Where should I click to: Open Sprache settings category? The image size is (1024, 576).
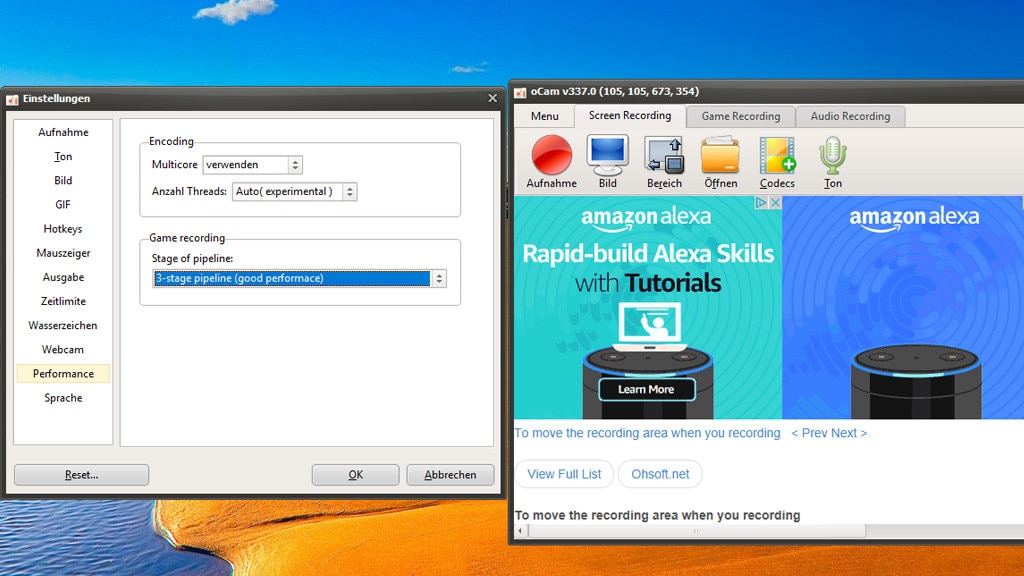click(63, 398)
